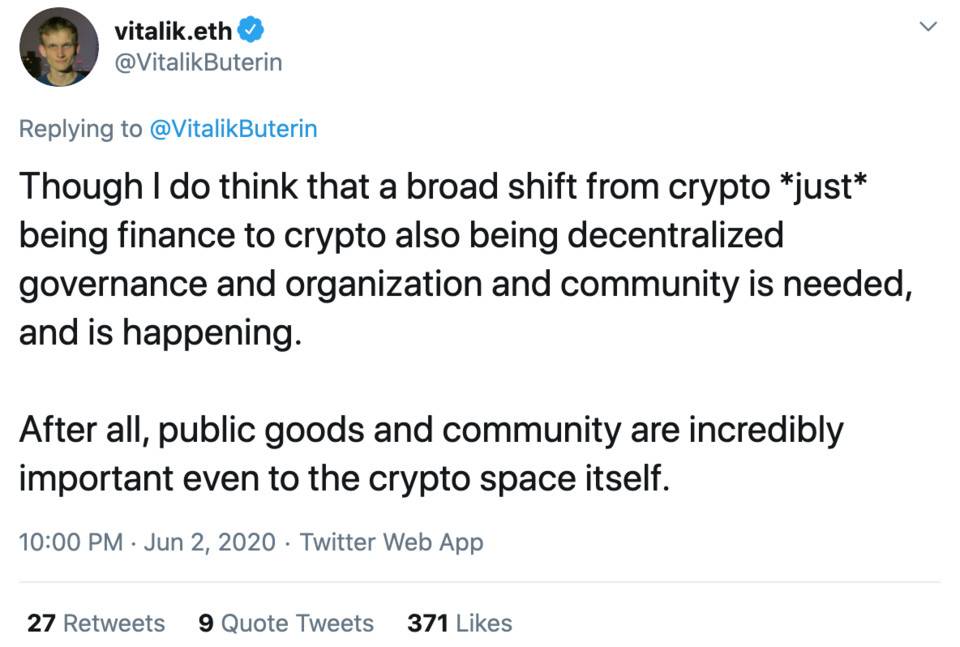Expand the tweet options chevron

click(928, 26)
